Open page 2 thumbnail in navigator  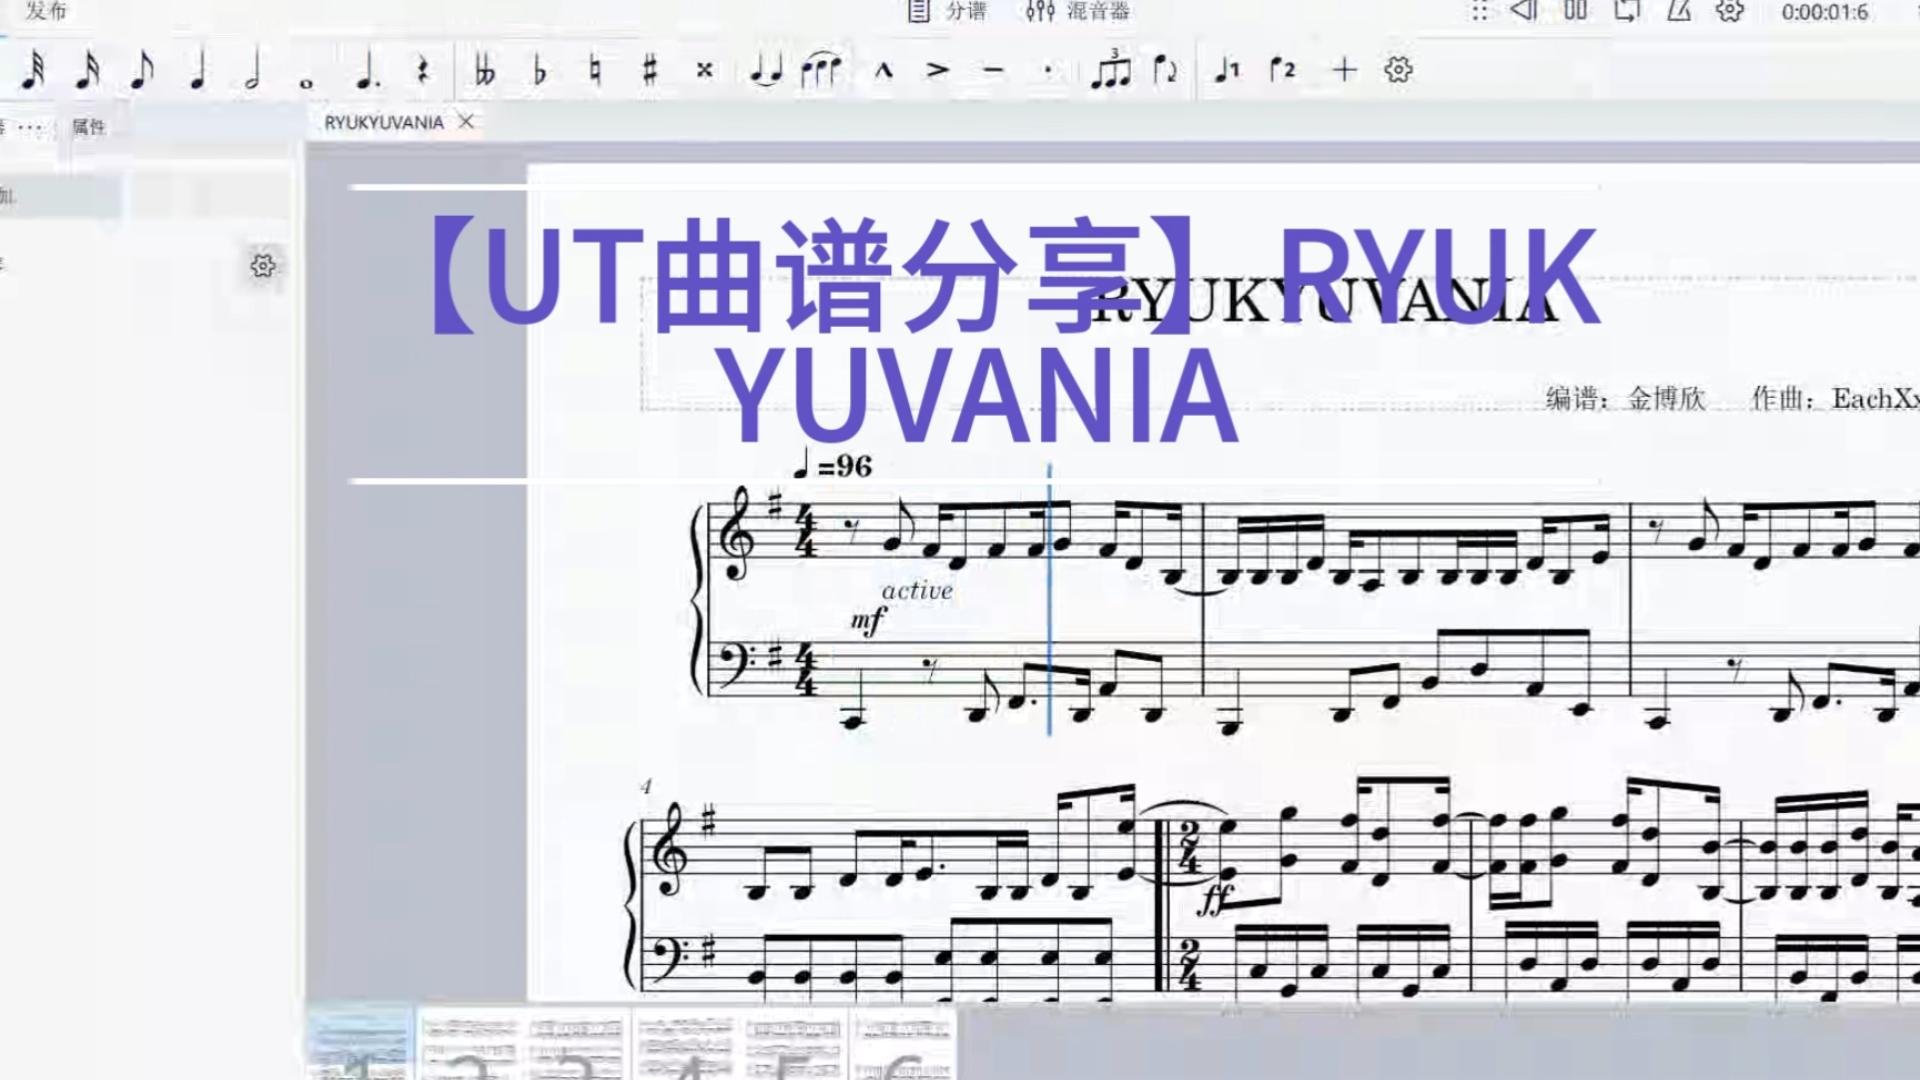469,1045
